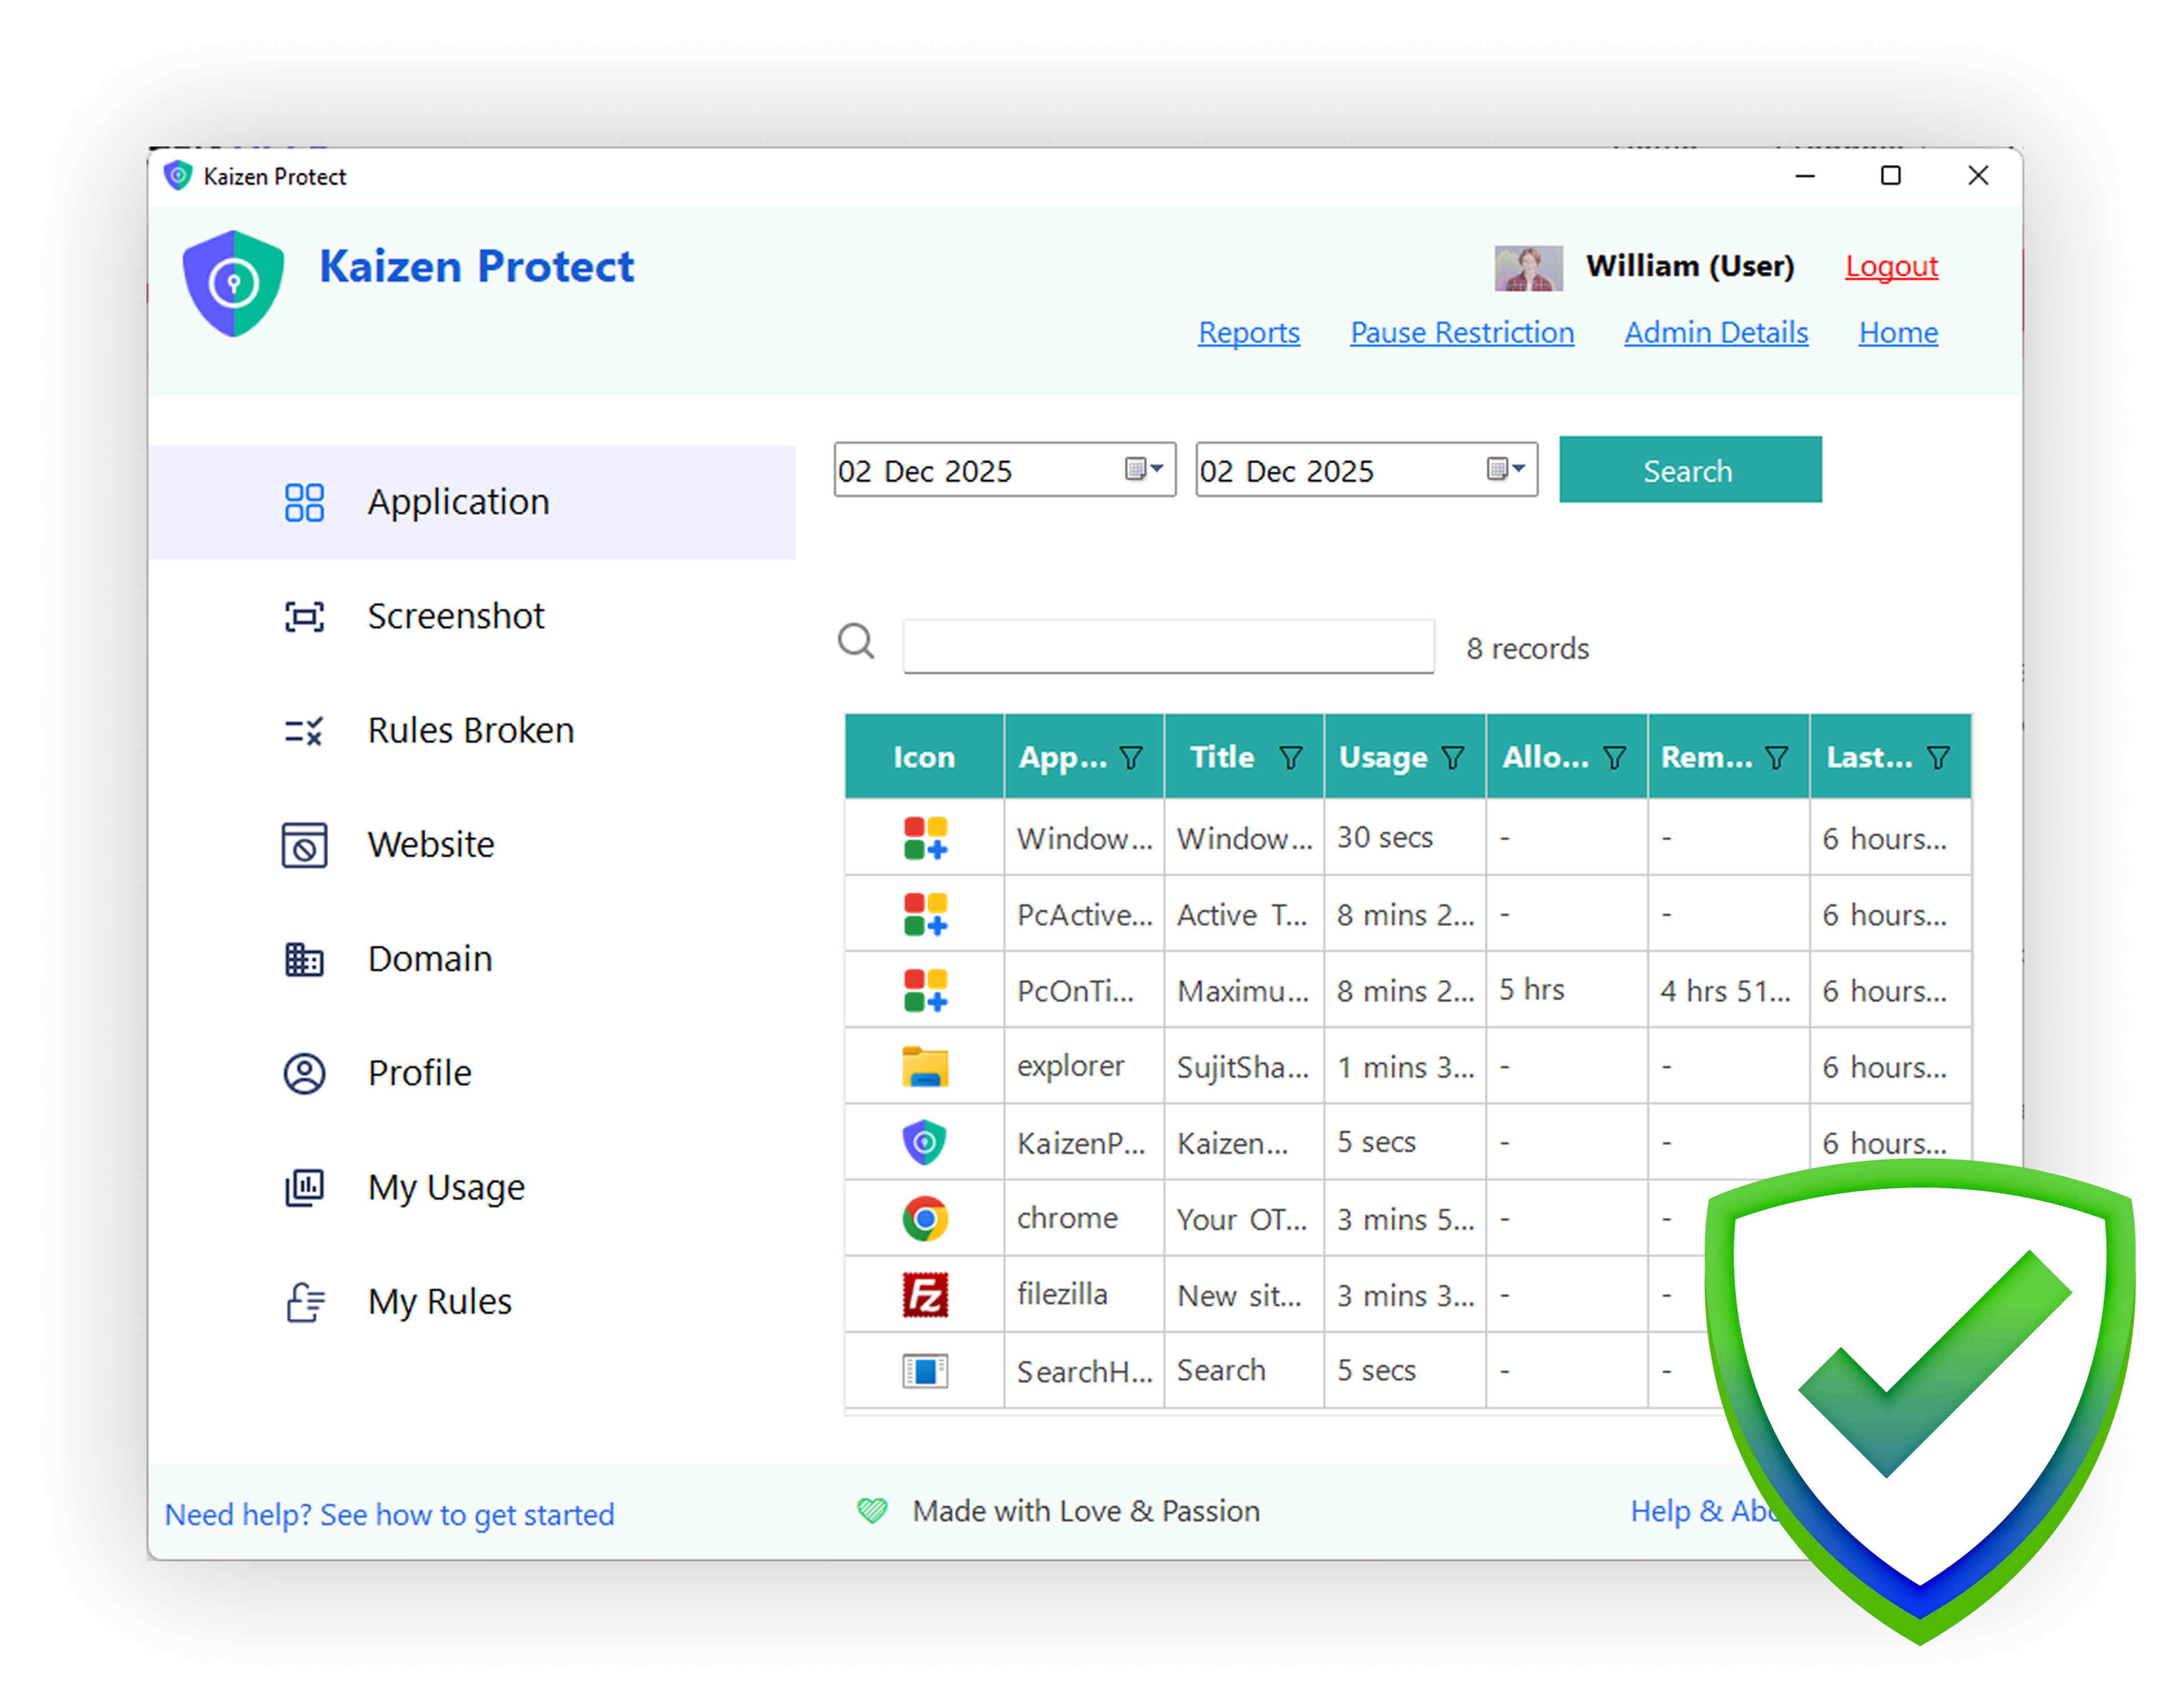Open the Website blocking section
The width and height of the screenshot is (2171, 1708).
(x=430, y=845)
